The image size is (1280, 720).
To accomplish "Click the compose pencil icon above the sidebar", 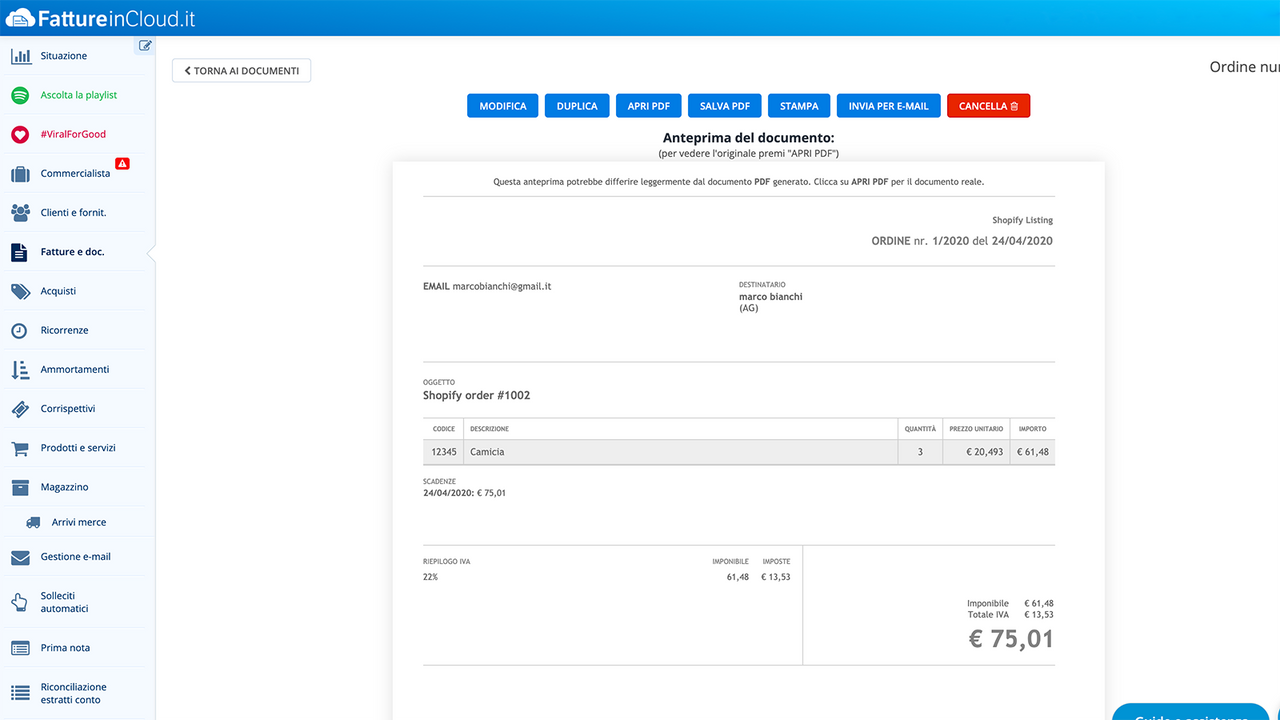I will click(x=145, y=45).
